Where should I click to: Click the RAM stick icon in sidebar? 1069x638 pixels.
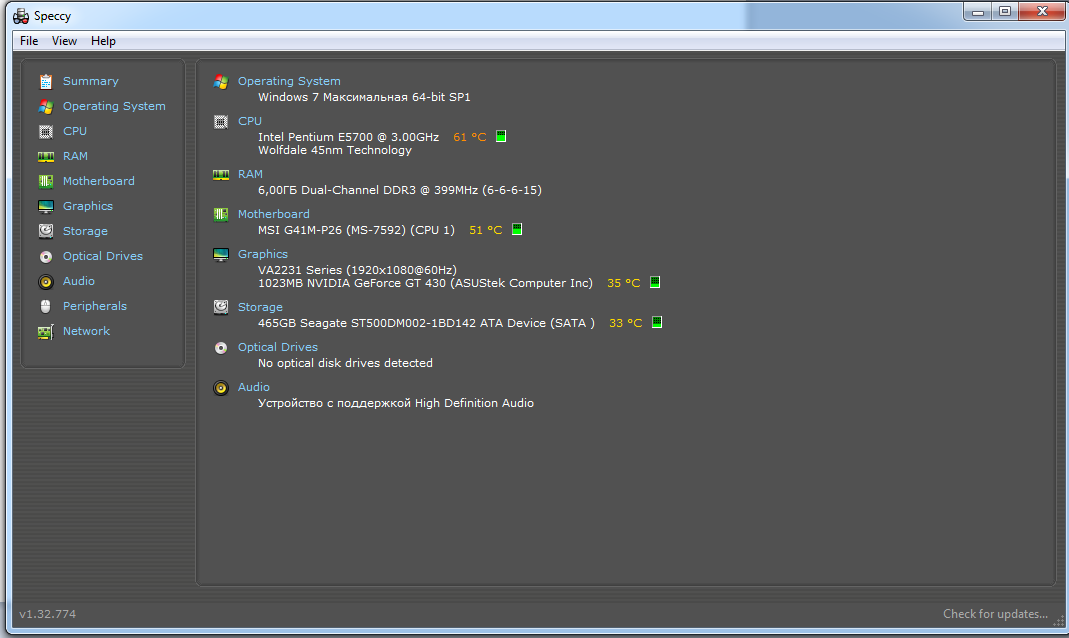[46, 157]
